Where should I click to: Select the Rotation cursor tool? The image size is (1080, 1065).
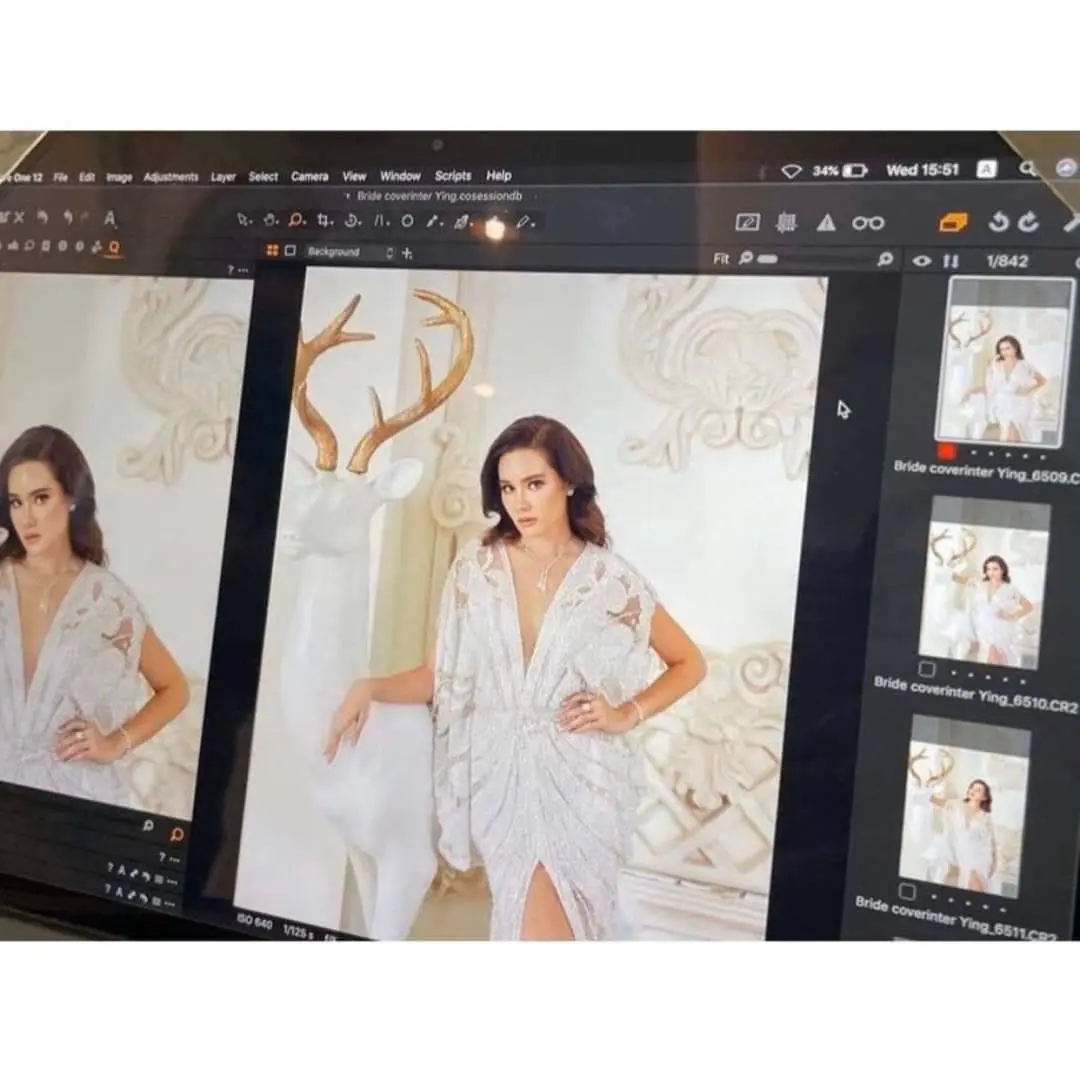click(352, 220)
